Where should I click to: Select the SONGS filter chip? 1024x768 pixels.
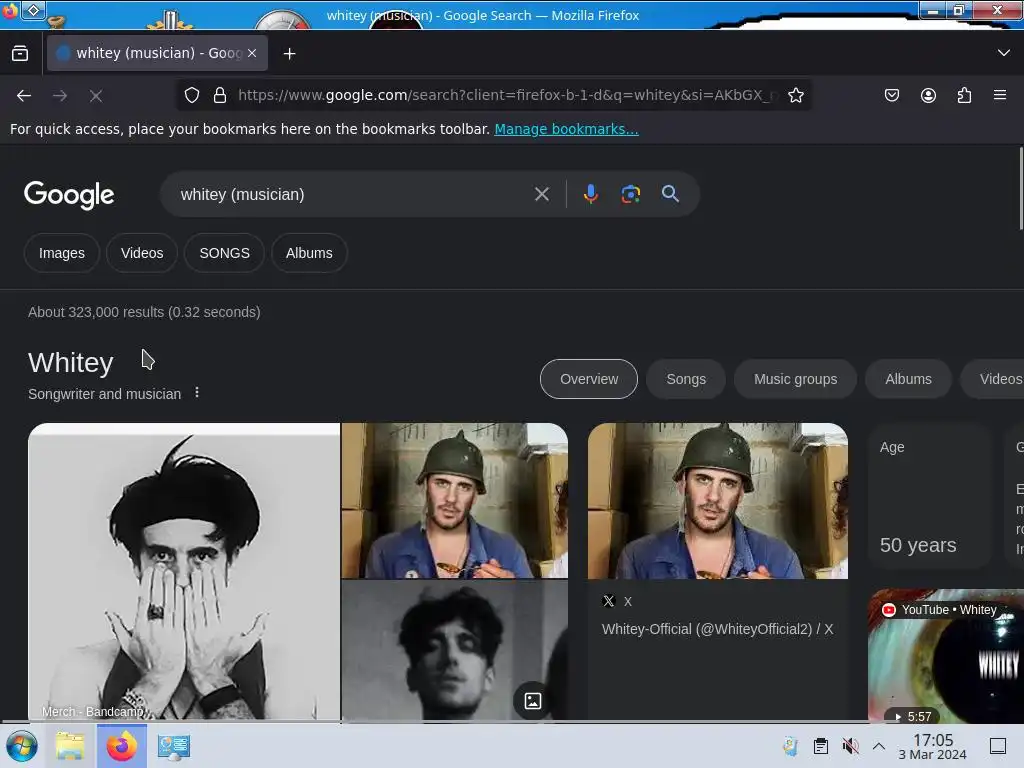click(224, 253)
